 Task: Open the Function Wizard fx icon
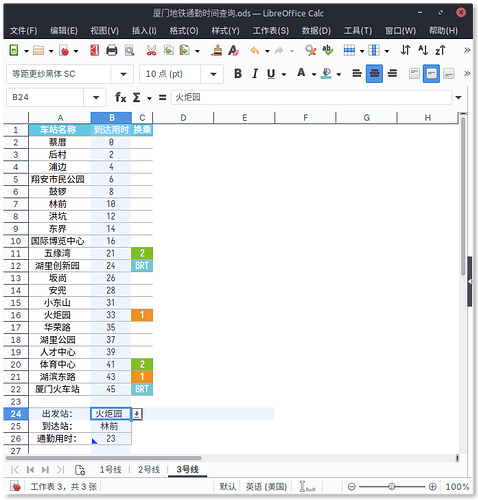pyautogui.click(x=120, y=97)
